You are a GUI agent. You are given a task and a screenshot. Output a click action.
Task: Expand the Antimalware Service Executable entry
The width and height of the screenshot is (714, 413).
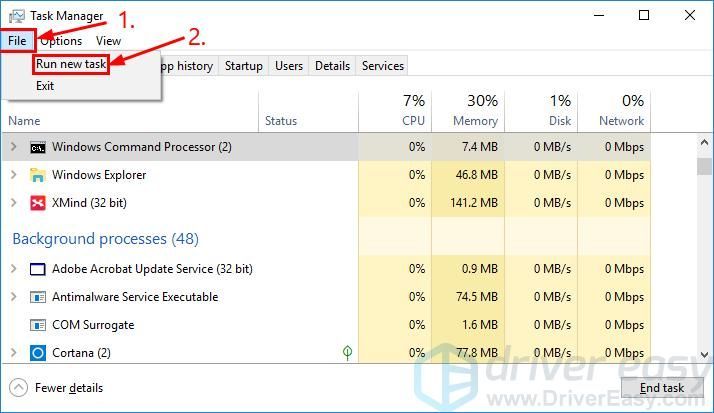click(14, 297)
